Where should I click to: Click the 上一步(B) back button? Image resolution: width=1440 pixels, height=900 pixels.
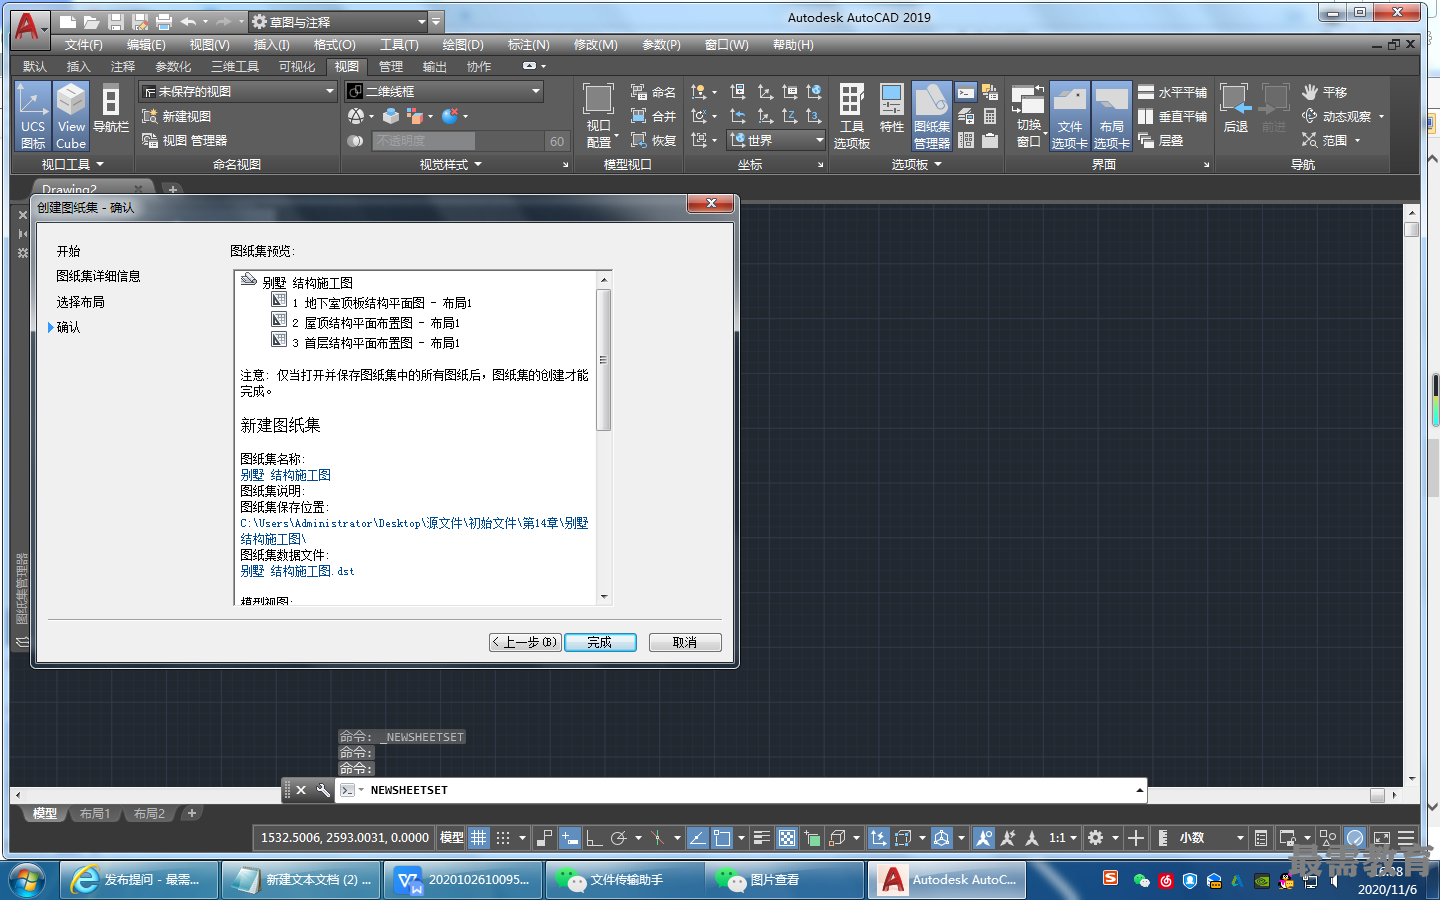(525, 642)
